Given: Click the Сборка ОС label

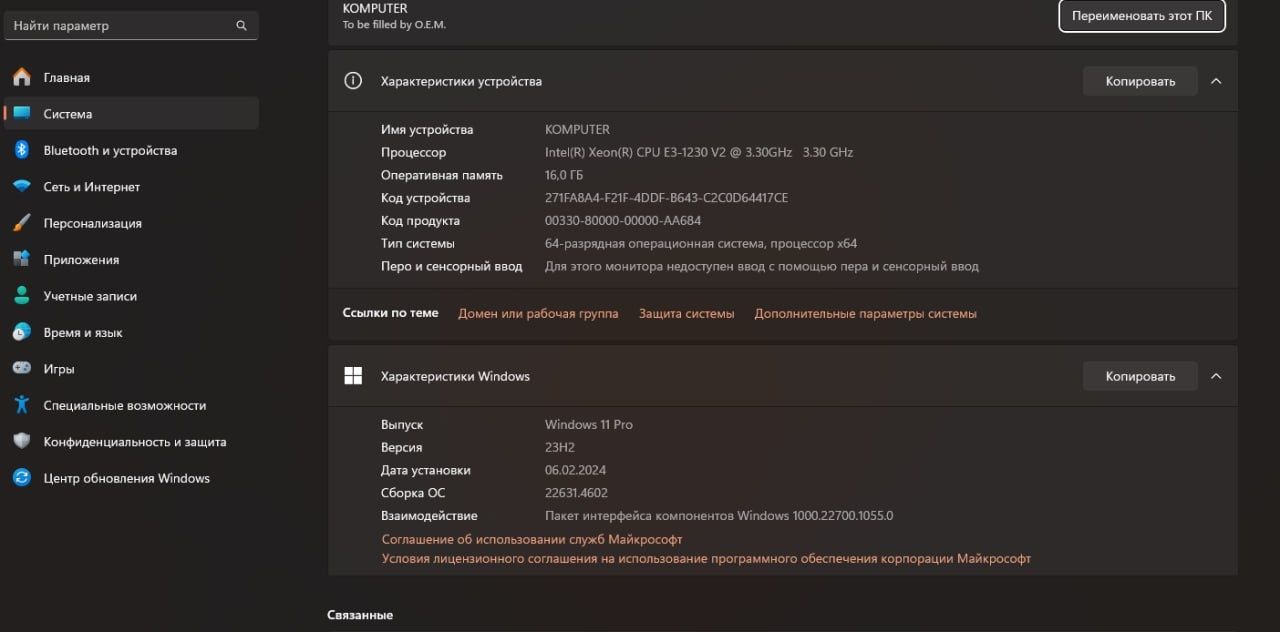Looking at the screenshot, I should coord(413,493).
